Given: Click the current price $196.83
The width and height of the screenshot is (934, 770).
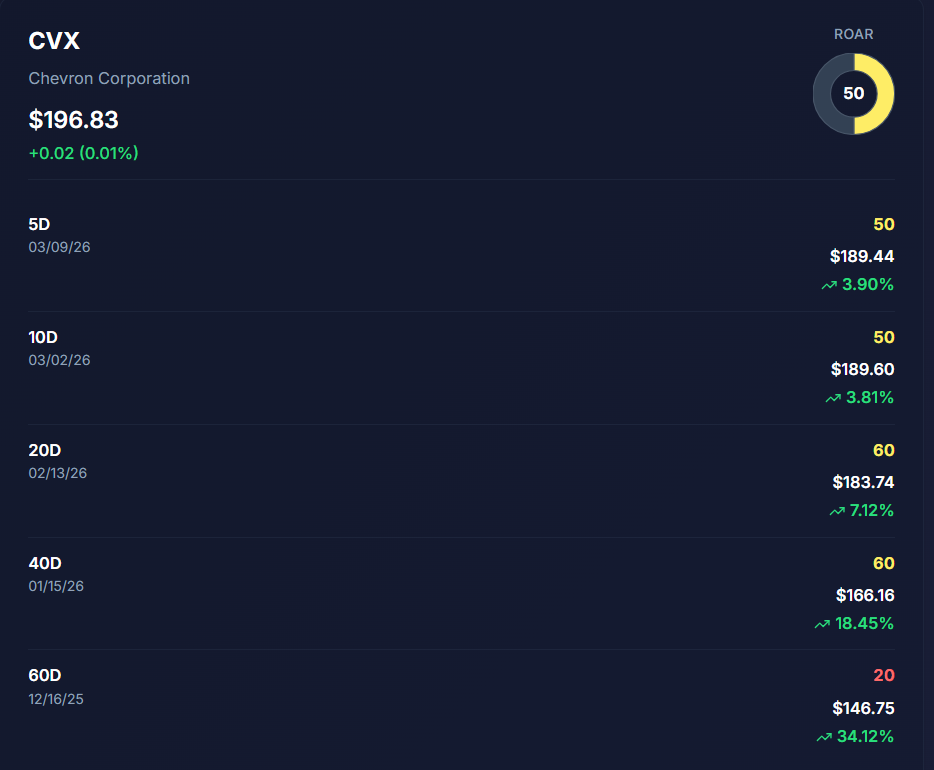Looking at the screenshot, I should [74, 120].
